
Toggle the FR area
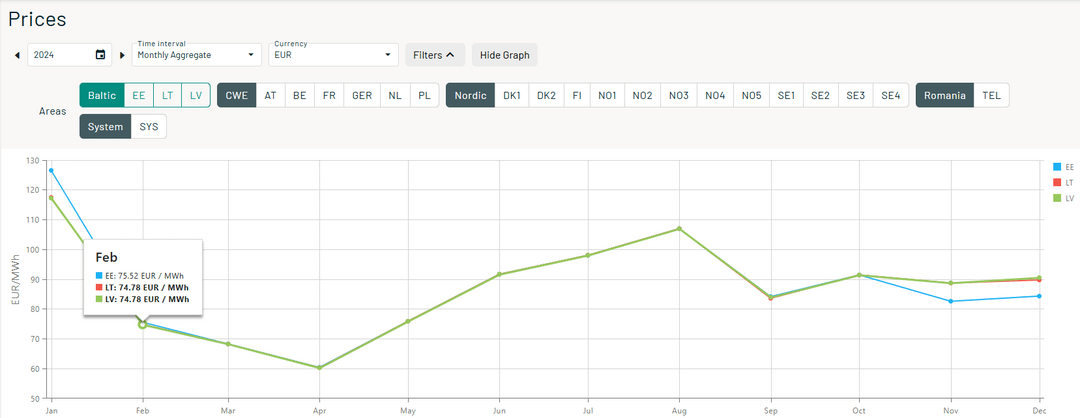point(329,96)
